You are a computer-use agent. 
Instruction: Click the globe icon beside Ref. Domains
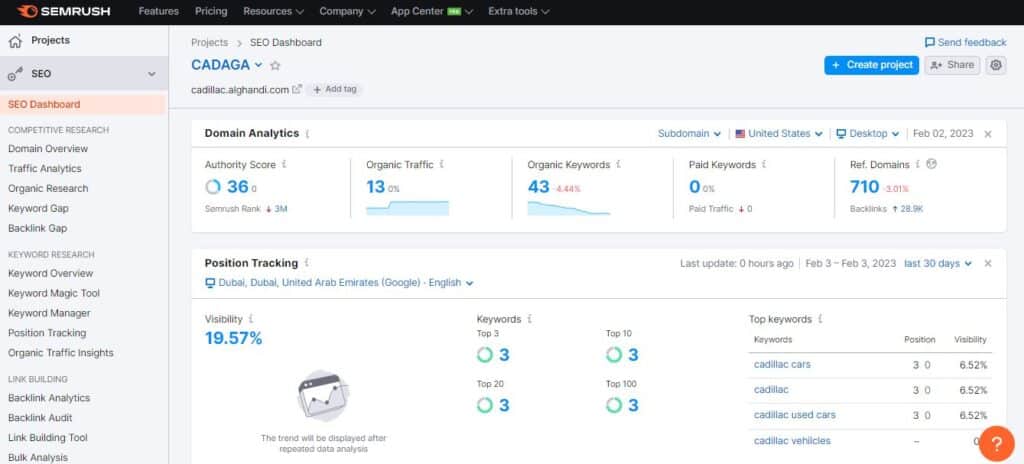point(931,165)
